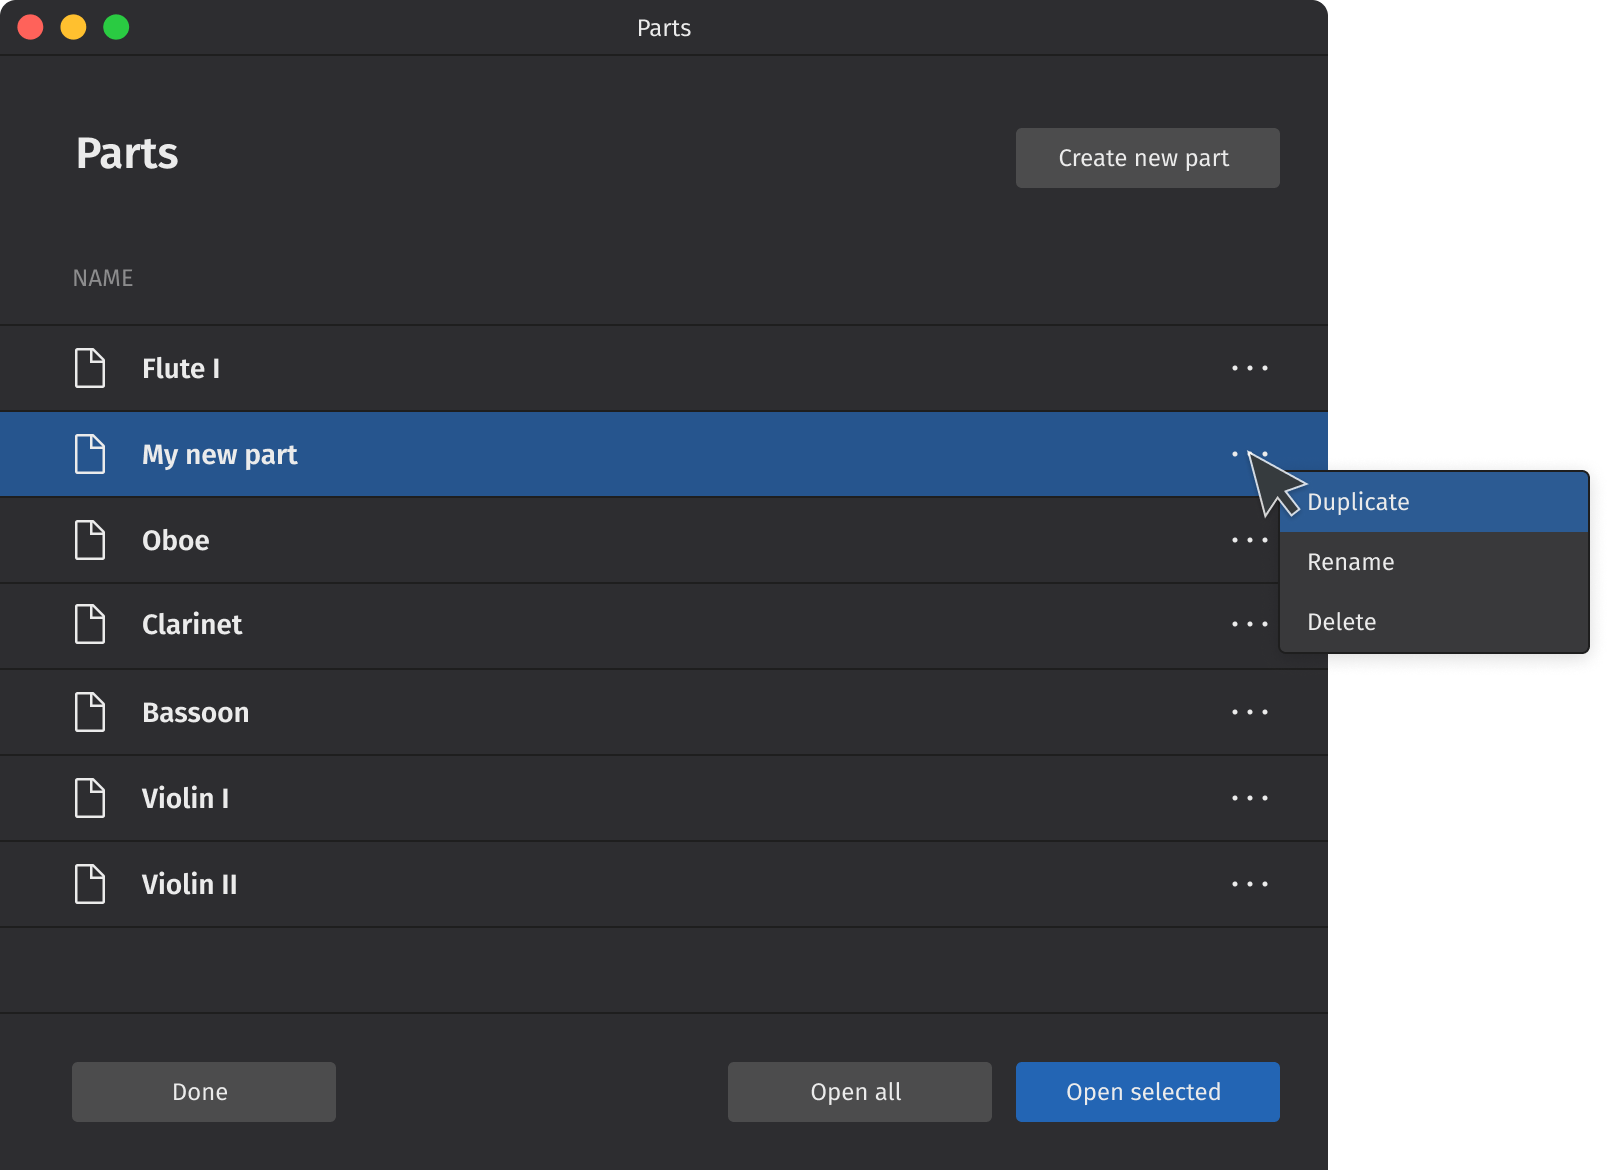Click the document icon next to My new part

[90, 454]
